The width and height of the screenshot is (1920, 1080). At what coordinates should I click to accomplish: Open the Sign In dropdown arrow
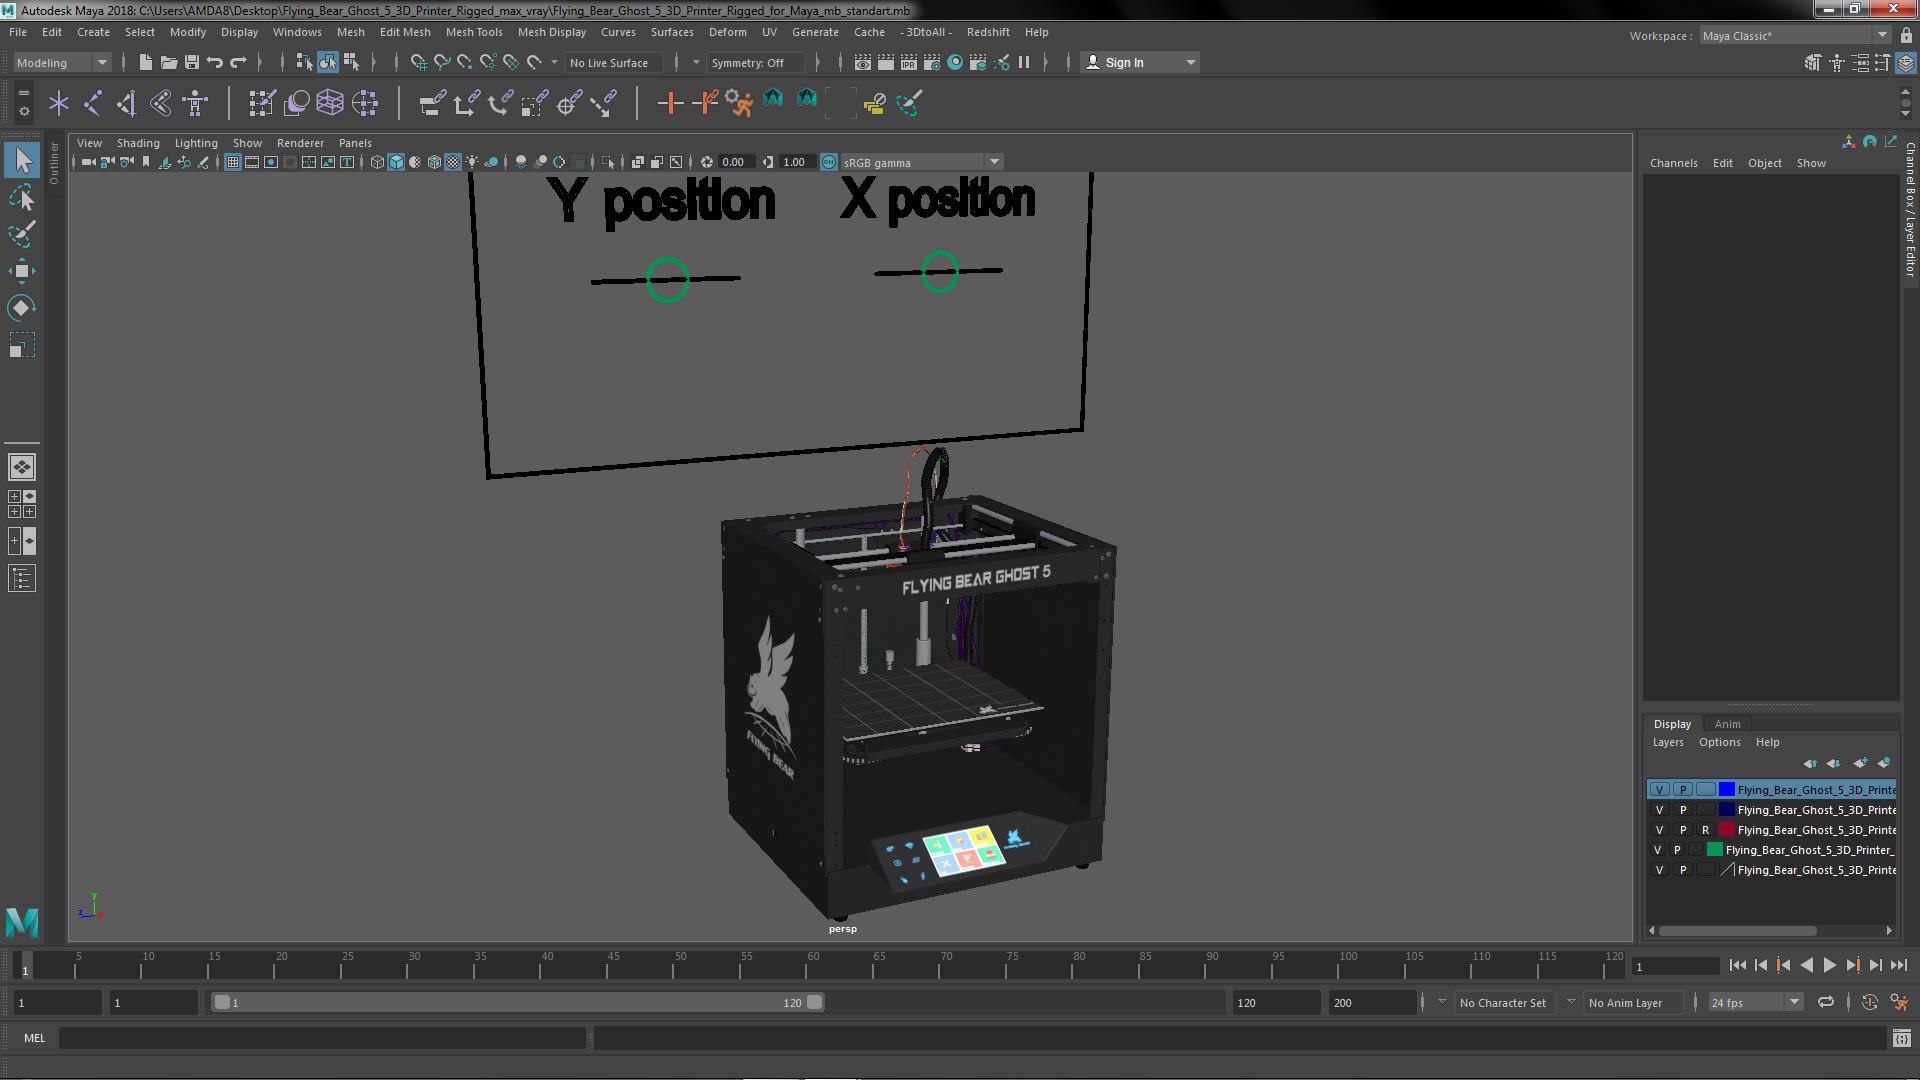(x=1190, y=62)
